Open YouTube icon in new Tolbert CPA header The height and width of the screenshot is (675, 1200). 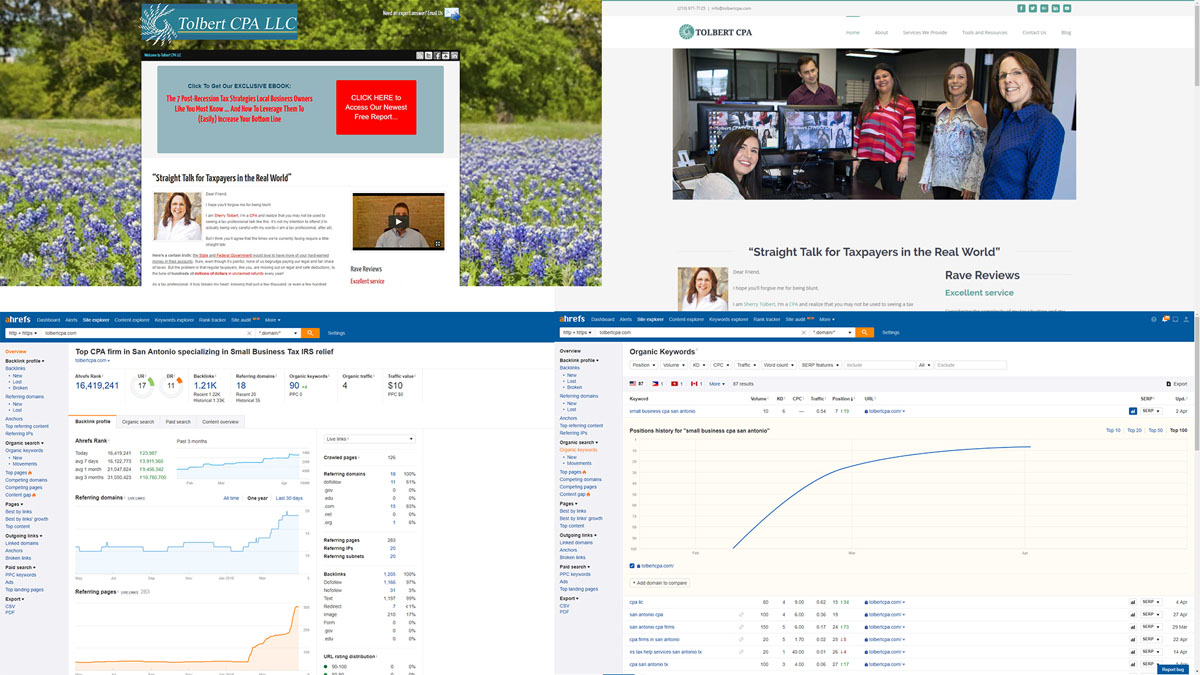[x=1067, y=8]
